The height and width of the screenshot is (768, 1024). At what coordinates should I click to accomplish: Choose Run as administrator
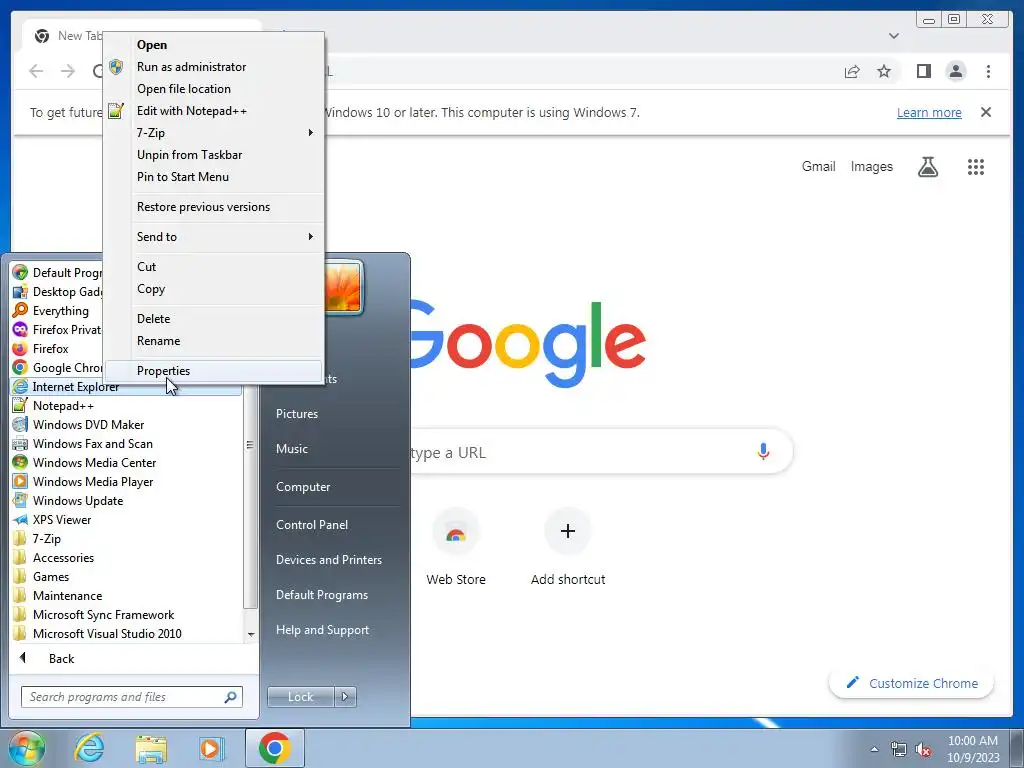(x=214, y=67)
